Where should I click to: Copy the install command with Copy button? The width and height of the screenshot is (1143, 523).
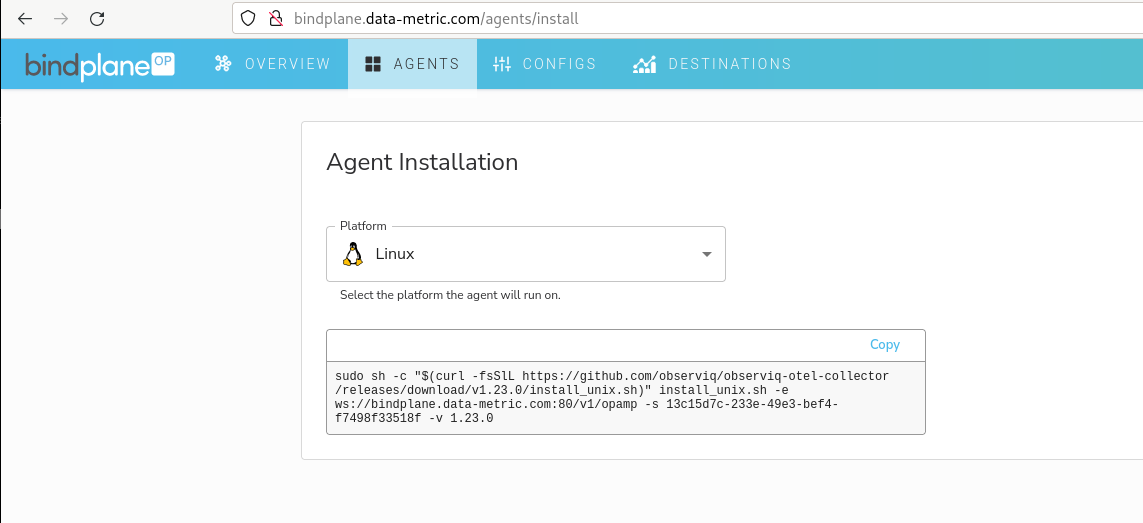[x=885, y=345]
